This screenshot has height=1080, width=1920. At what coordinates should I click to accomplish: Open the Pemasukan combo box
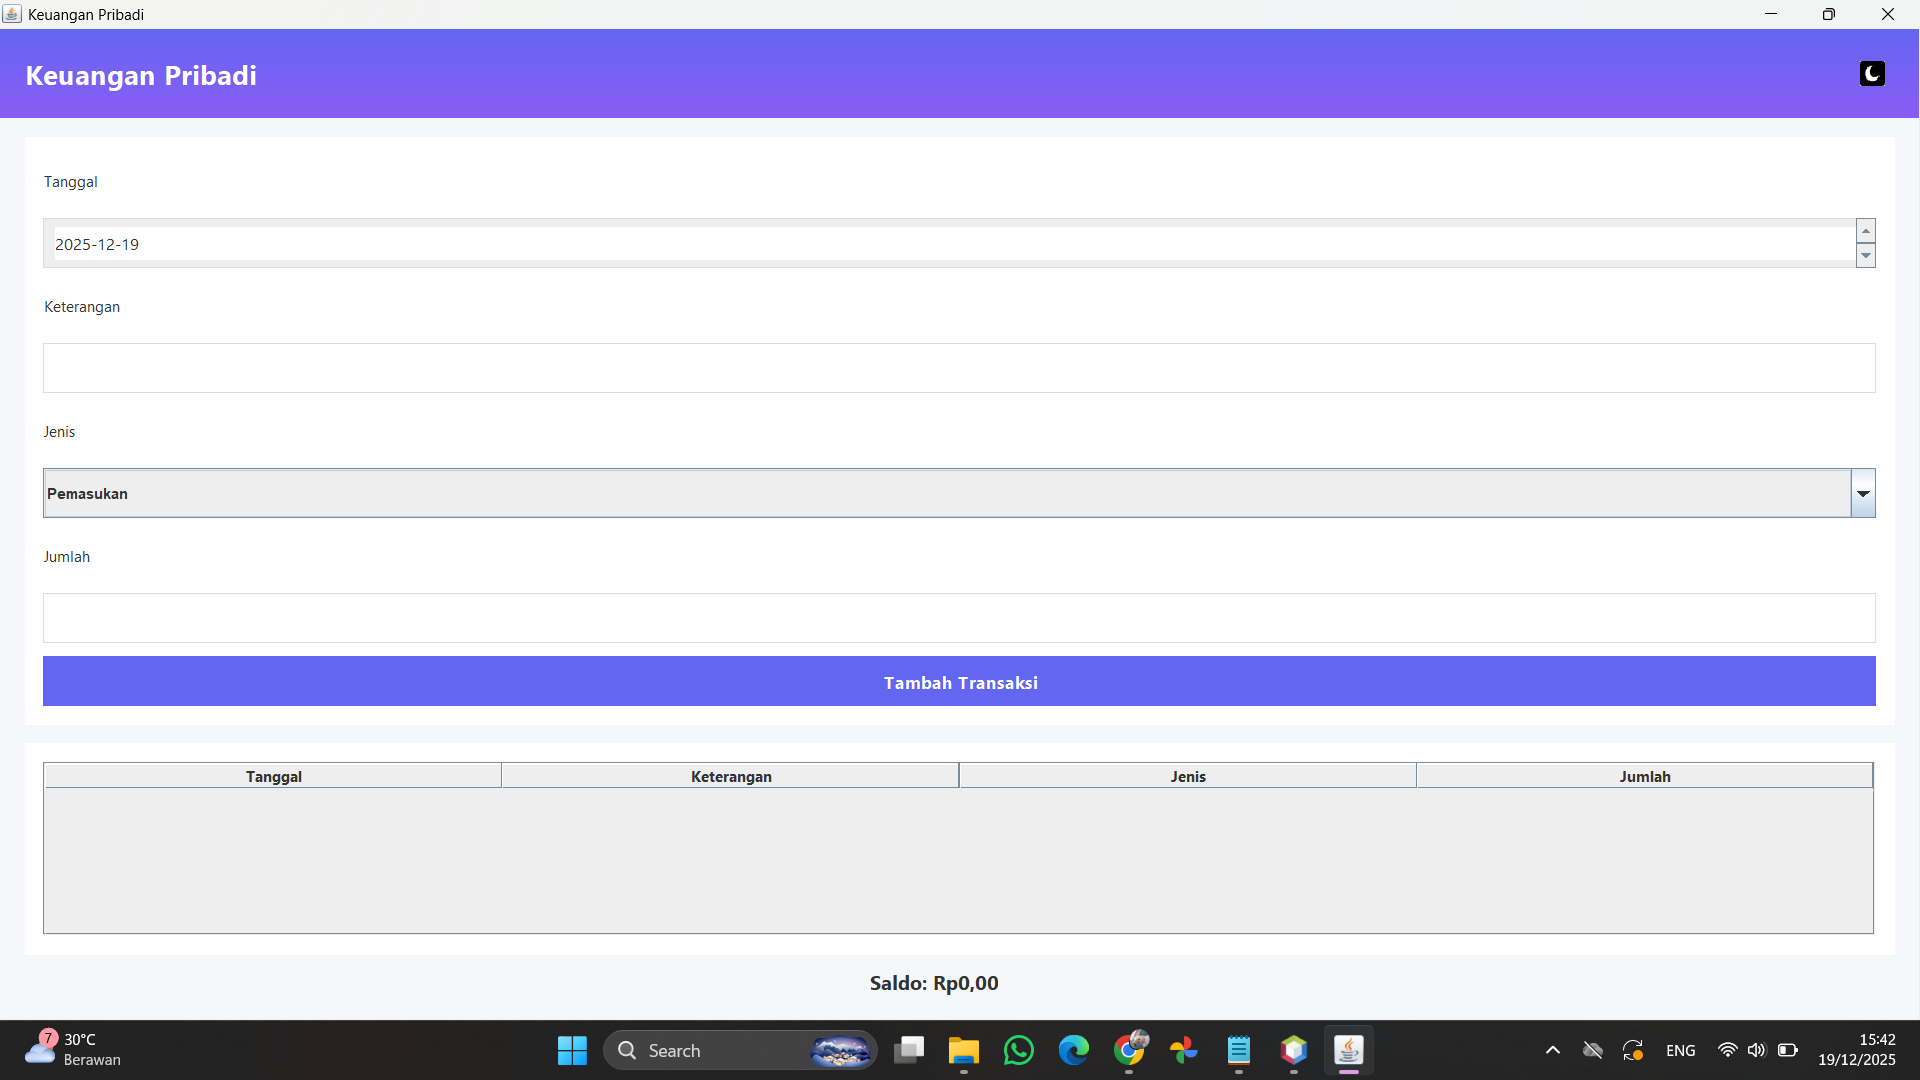point(946,494)
